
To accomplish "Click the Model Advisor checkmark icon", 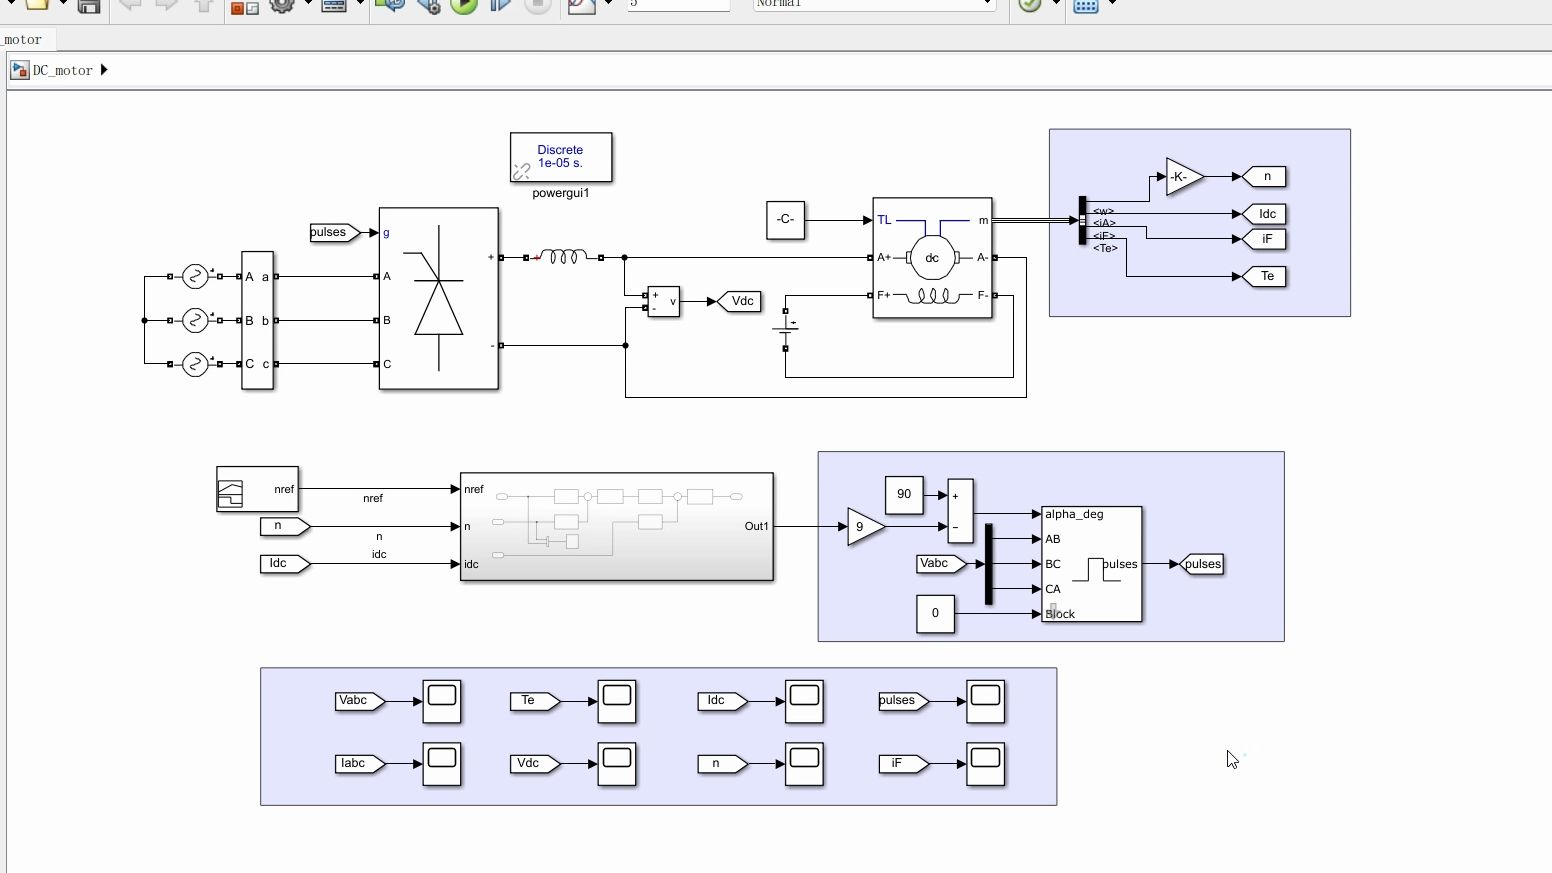I will point(1030,5).
